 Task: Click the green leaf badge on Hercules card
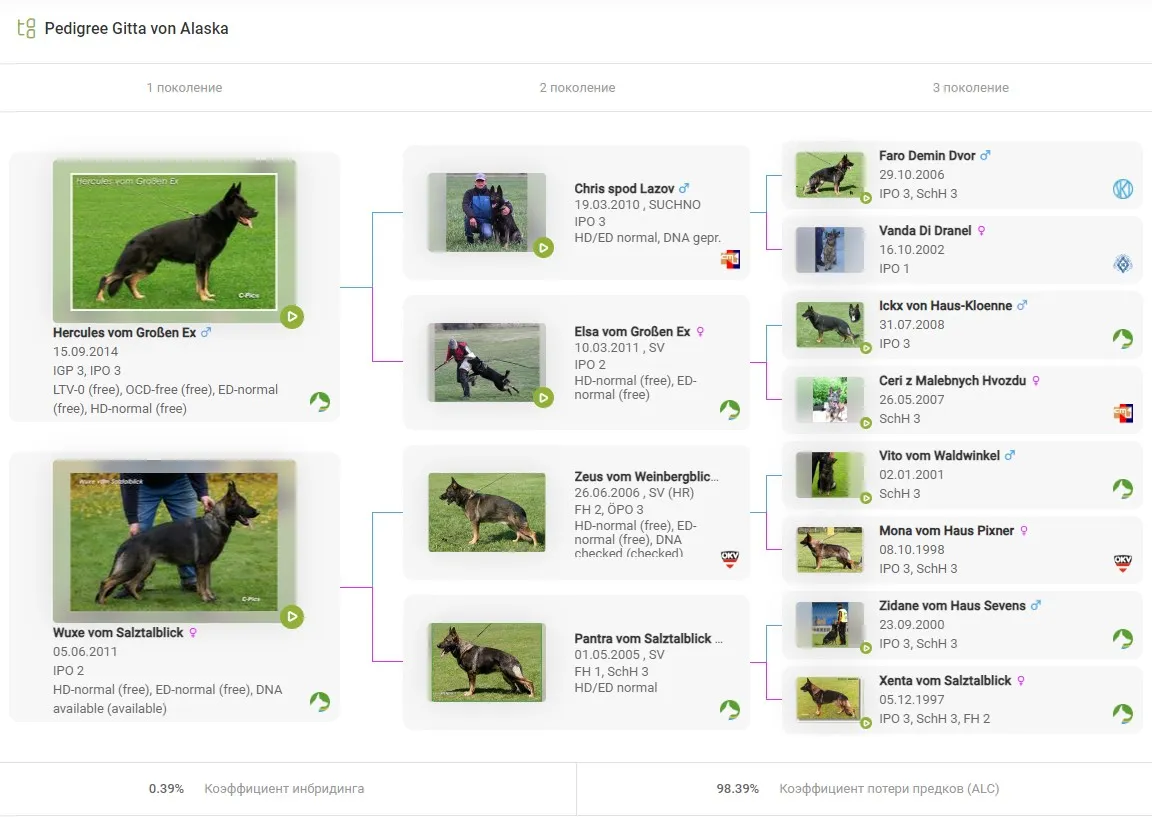[x=319, y=402]
